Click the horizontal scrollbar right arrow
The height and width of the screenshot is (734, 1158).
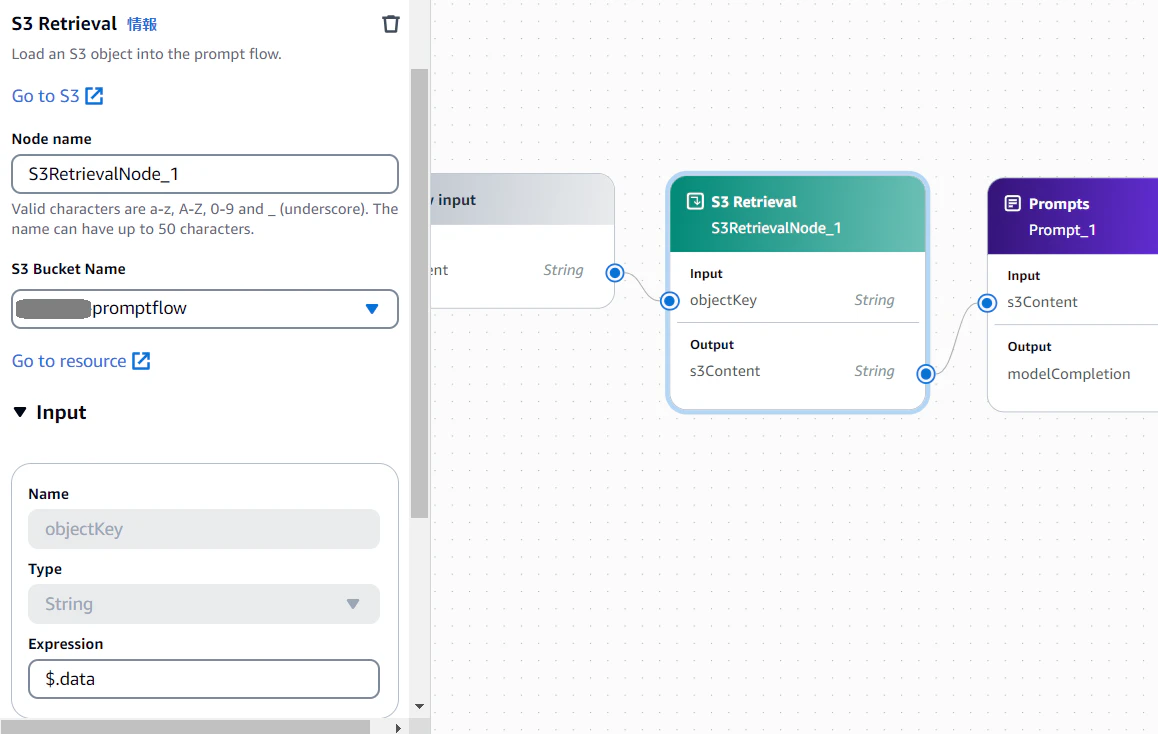(398, 728)
